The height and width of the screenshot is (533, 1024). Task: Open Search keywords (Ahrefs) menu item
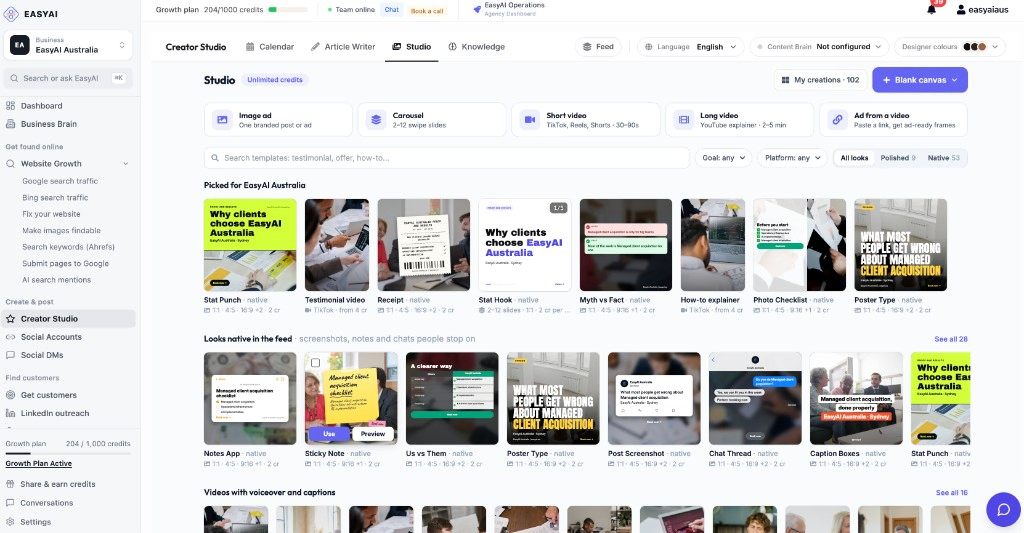(69, 247)
